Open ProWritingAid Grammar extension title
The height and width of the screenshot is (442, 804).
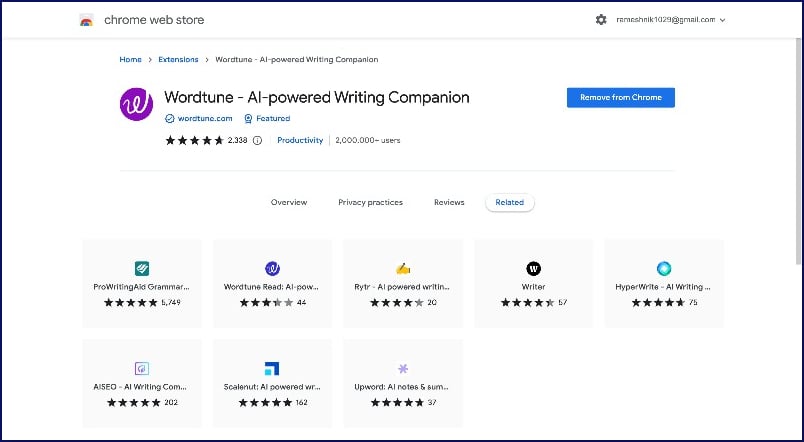[x=142, y=287]
